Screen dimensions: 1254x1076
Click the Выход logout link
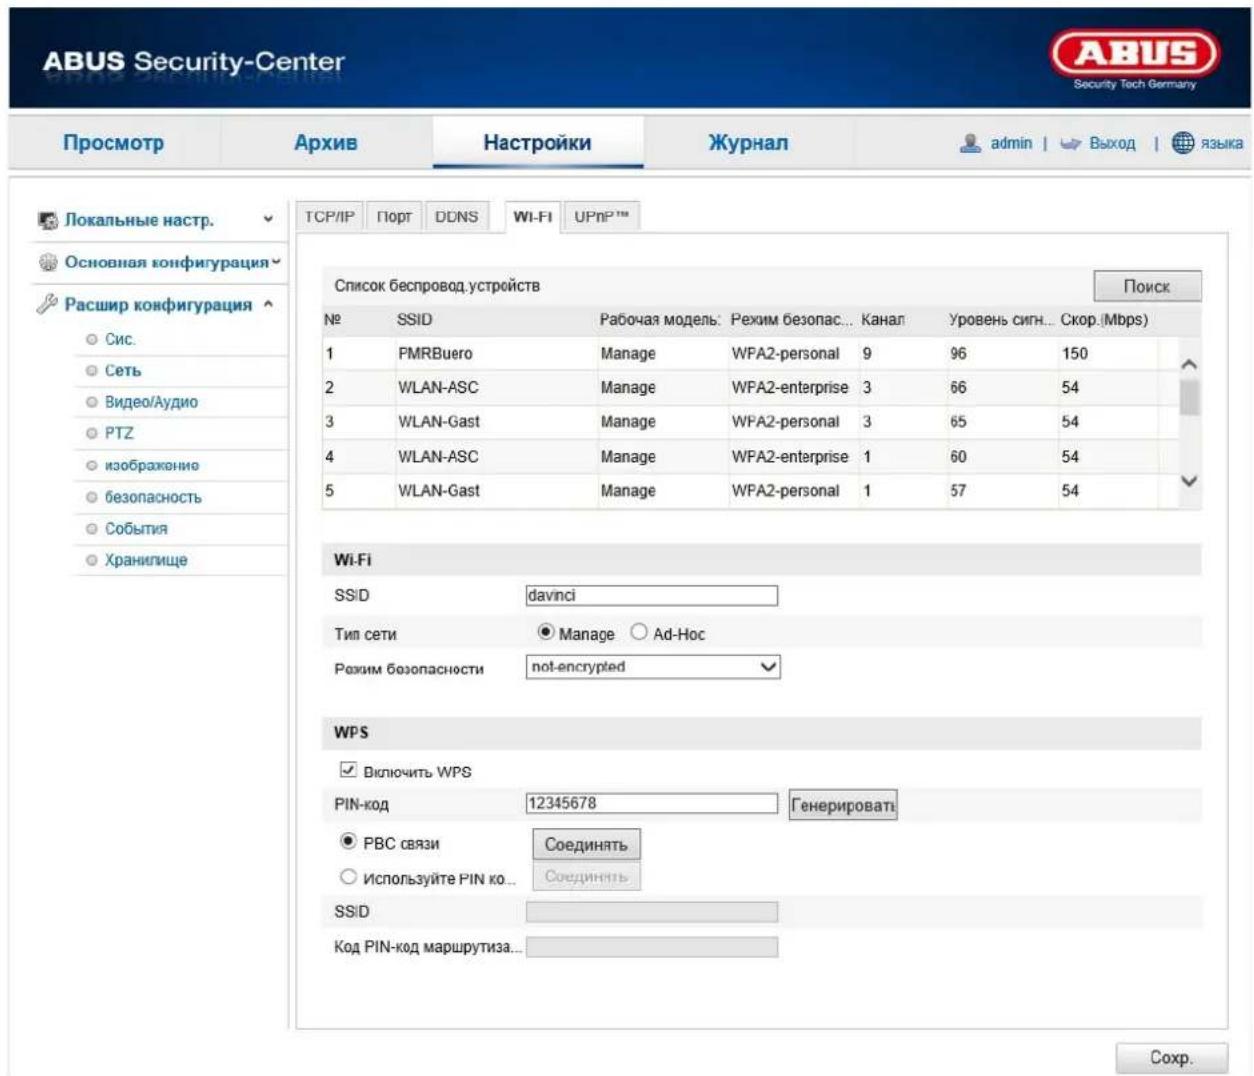click(x=1112, y=143)
